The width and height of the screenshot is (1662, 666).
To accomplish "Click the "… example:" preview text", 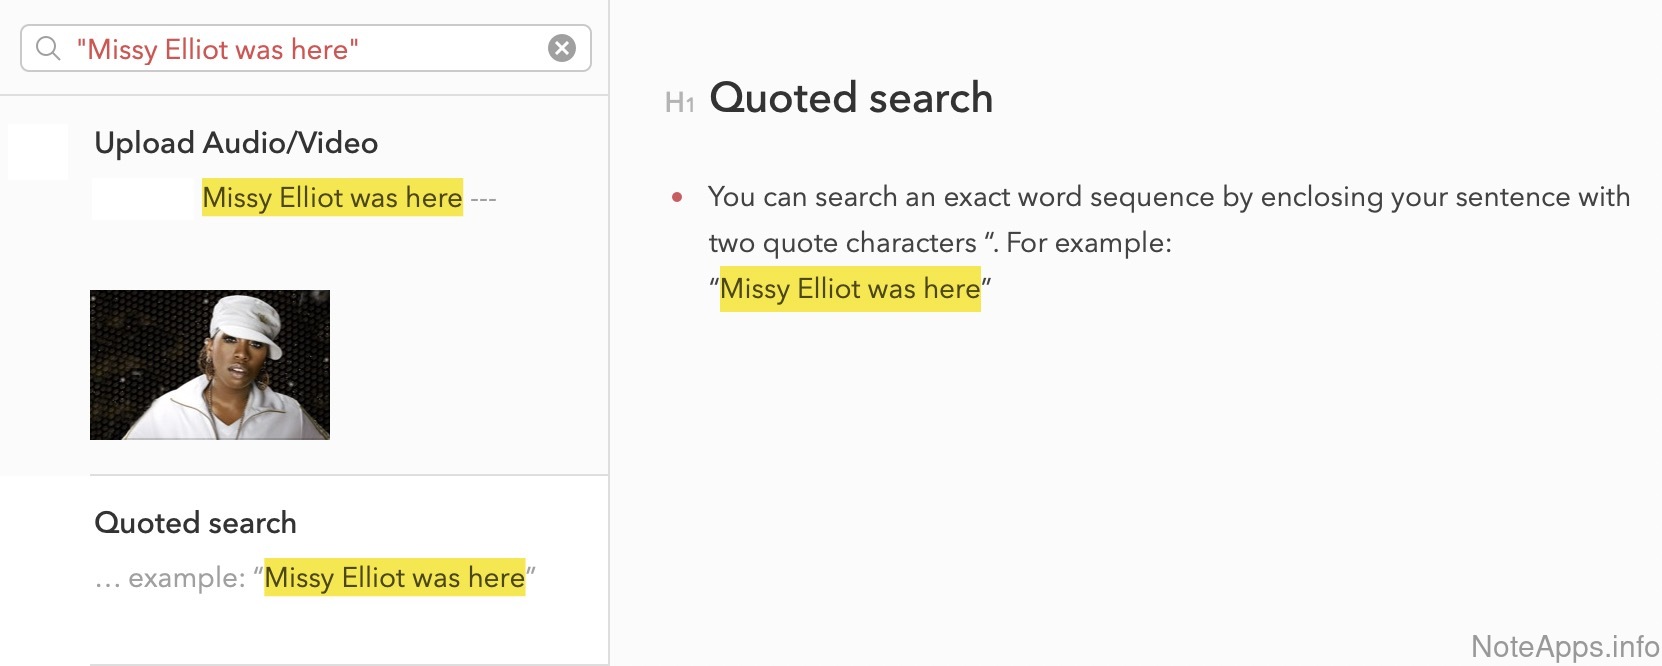I will [x=171, y=578].
